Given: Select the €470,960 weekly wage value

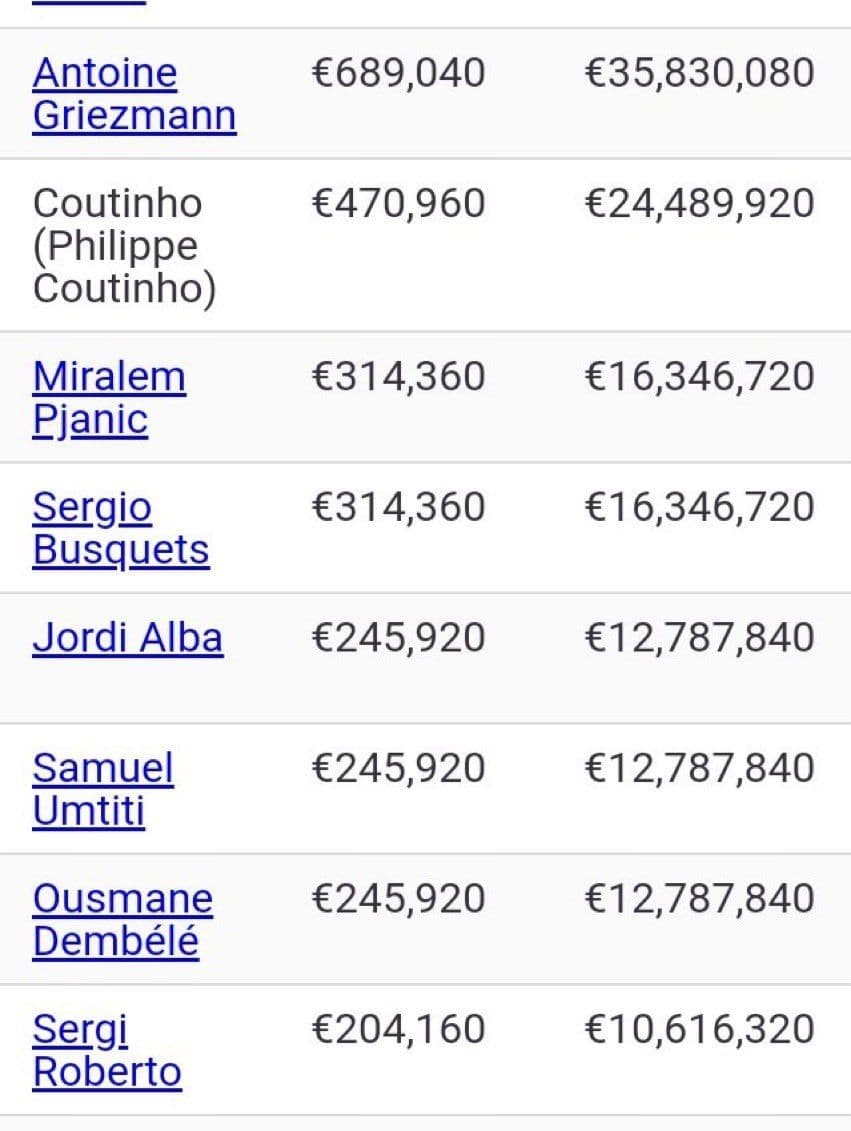Looking at the screenshot, I should tap(398, 203).
